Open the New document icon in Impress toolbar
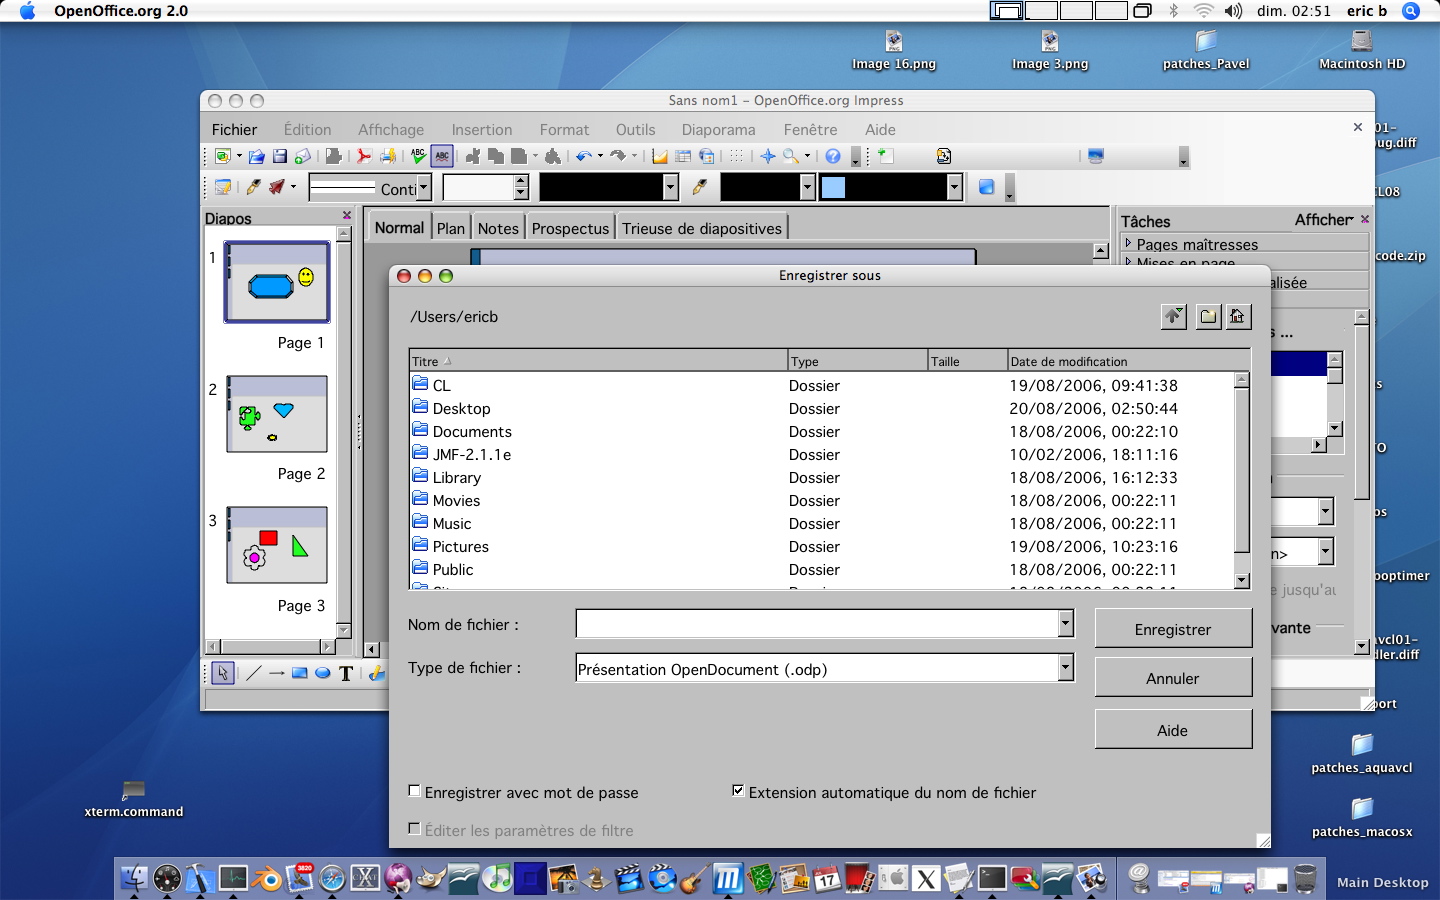Screen dimensions: 1440x900 pos(223,156)
